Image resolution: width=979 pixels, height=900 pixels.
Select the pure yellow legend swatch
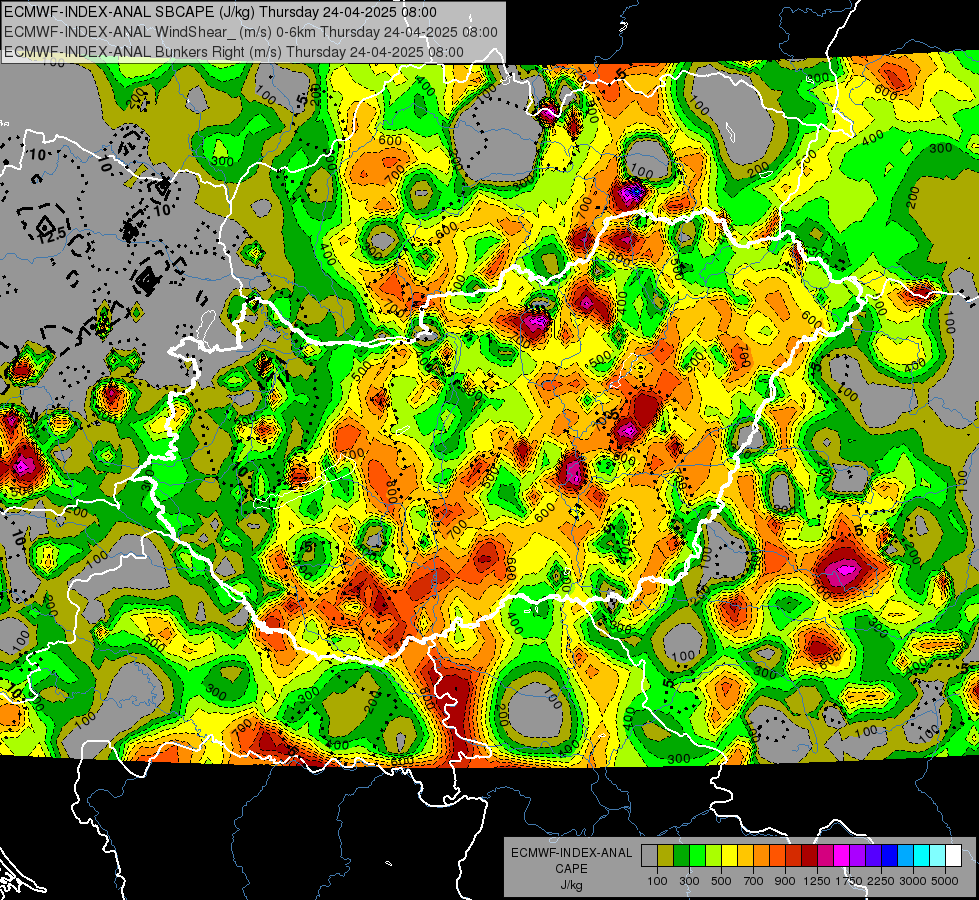coord(729,856)
